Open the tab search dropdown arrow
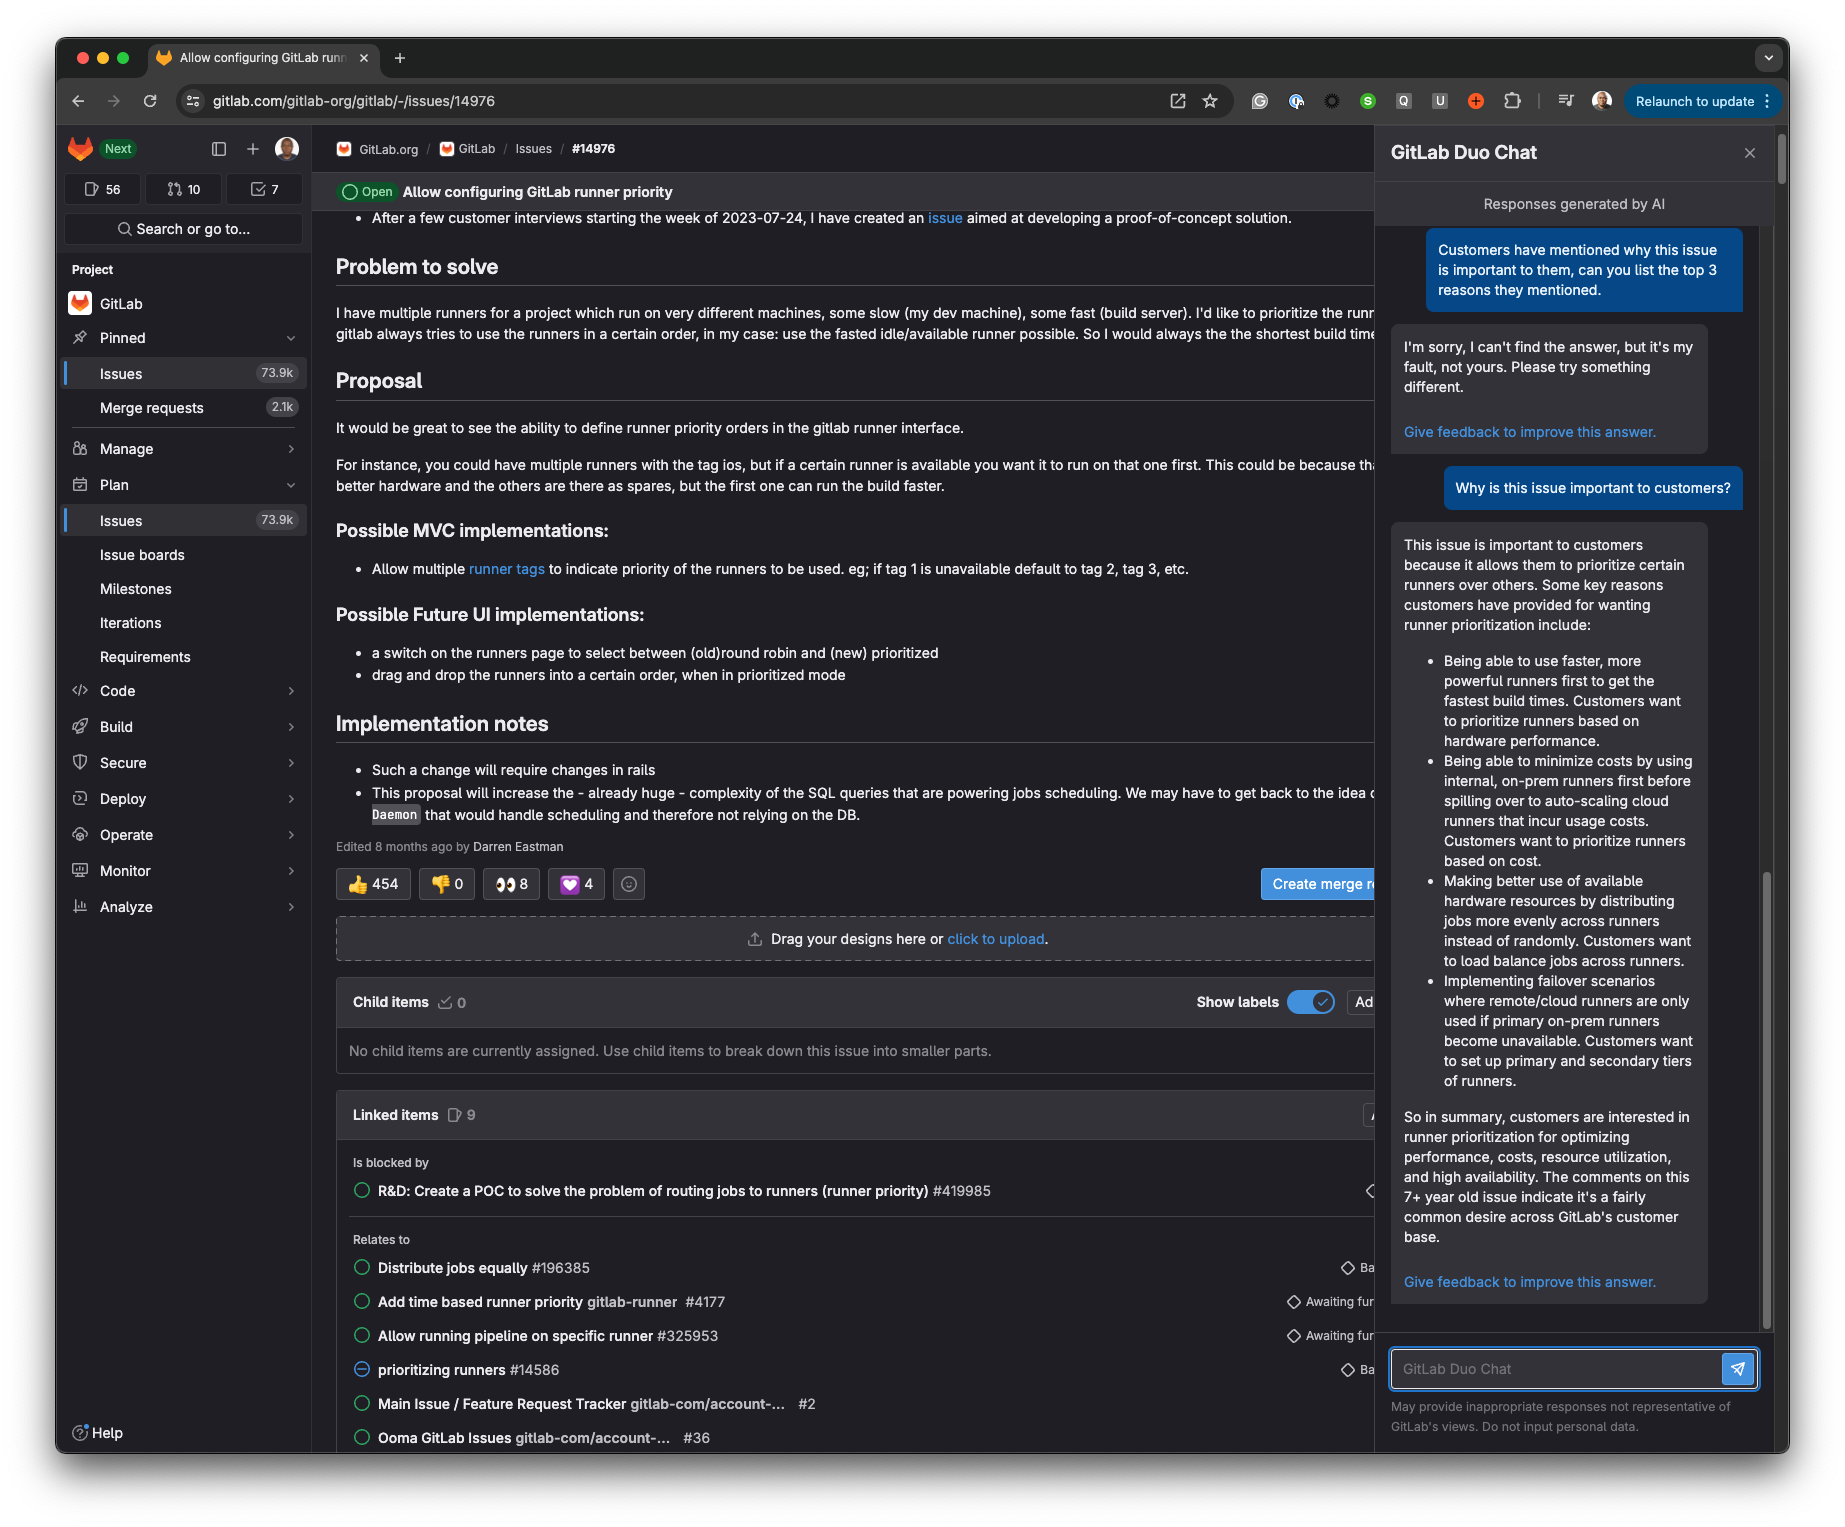 (x=1769, y=58)
